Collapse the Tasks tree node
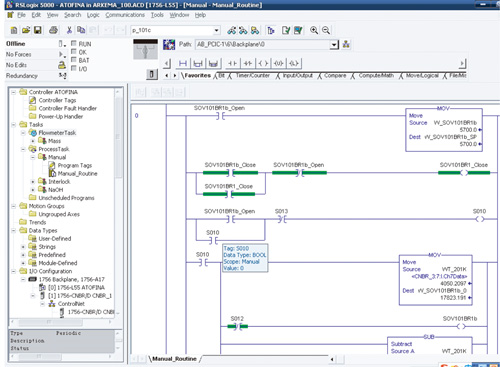Image resolution: width=500 pixels, height=367 pixels. point(14,125)
